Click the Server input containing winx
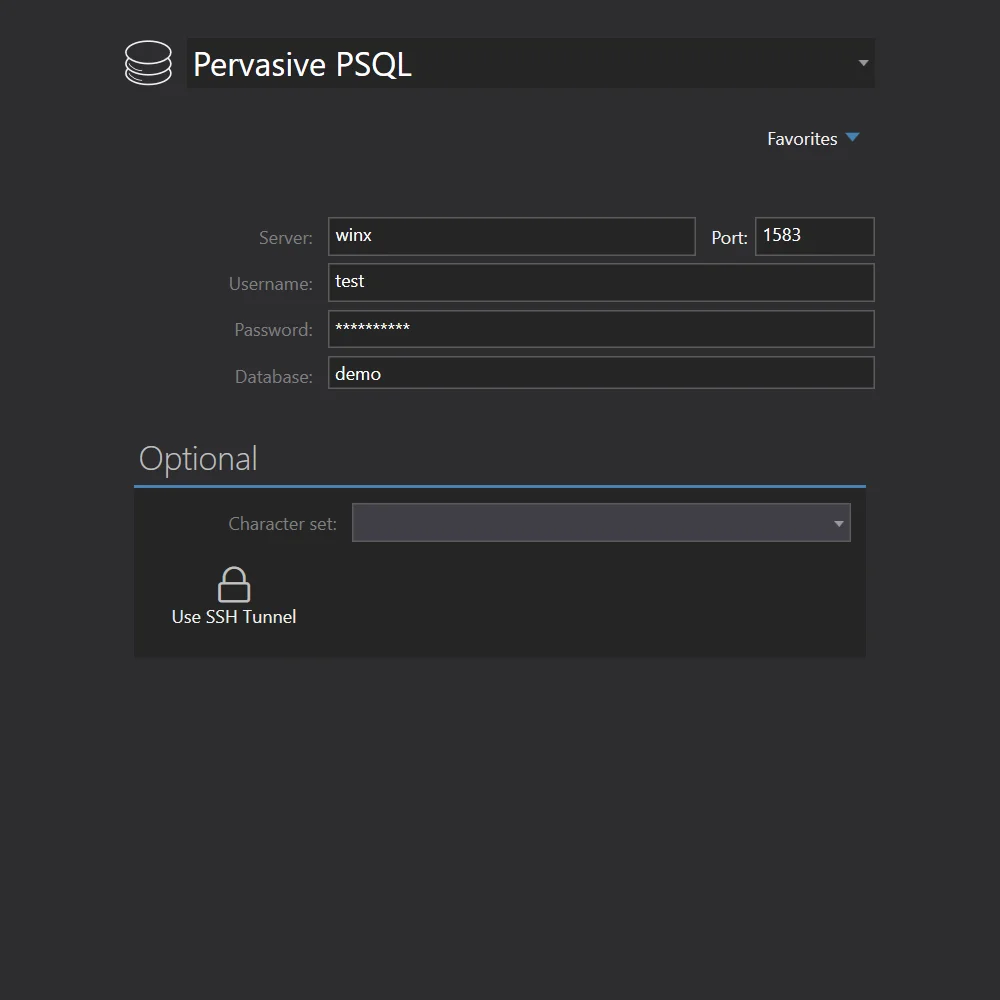The width and height of the screenshot is (1000, 1000). coord(510,236)
